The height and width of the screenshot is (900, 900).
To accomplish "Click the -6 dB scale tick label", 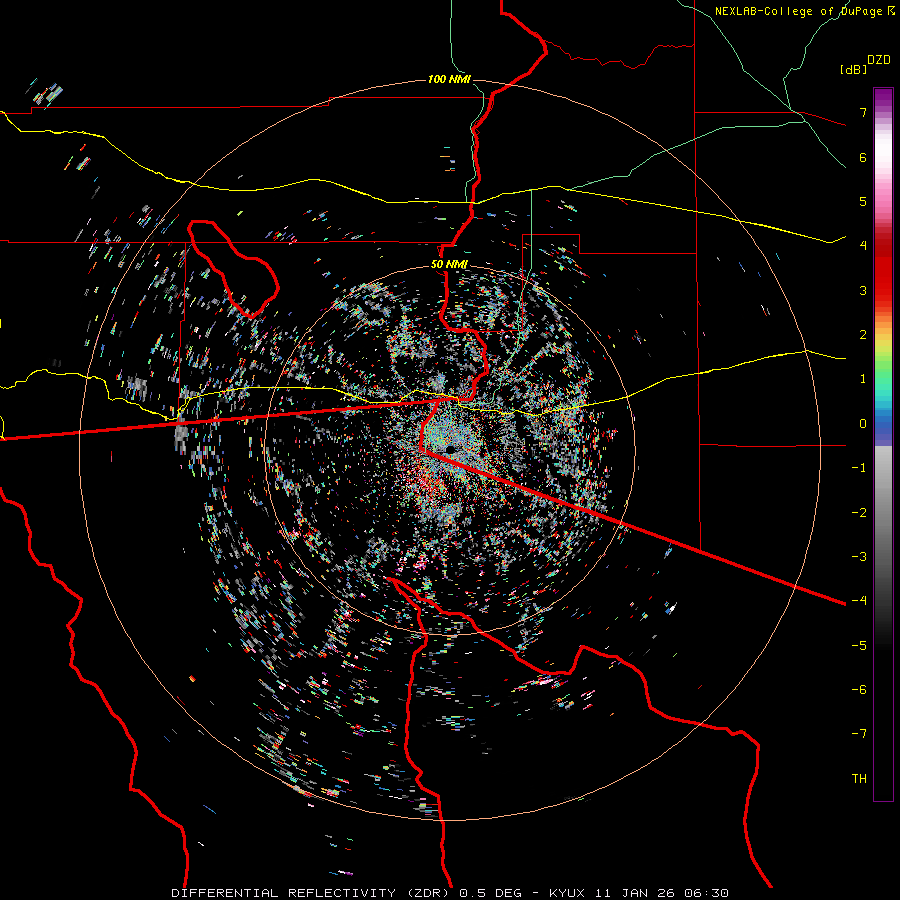I will point(859,689).
